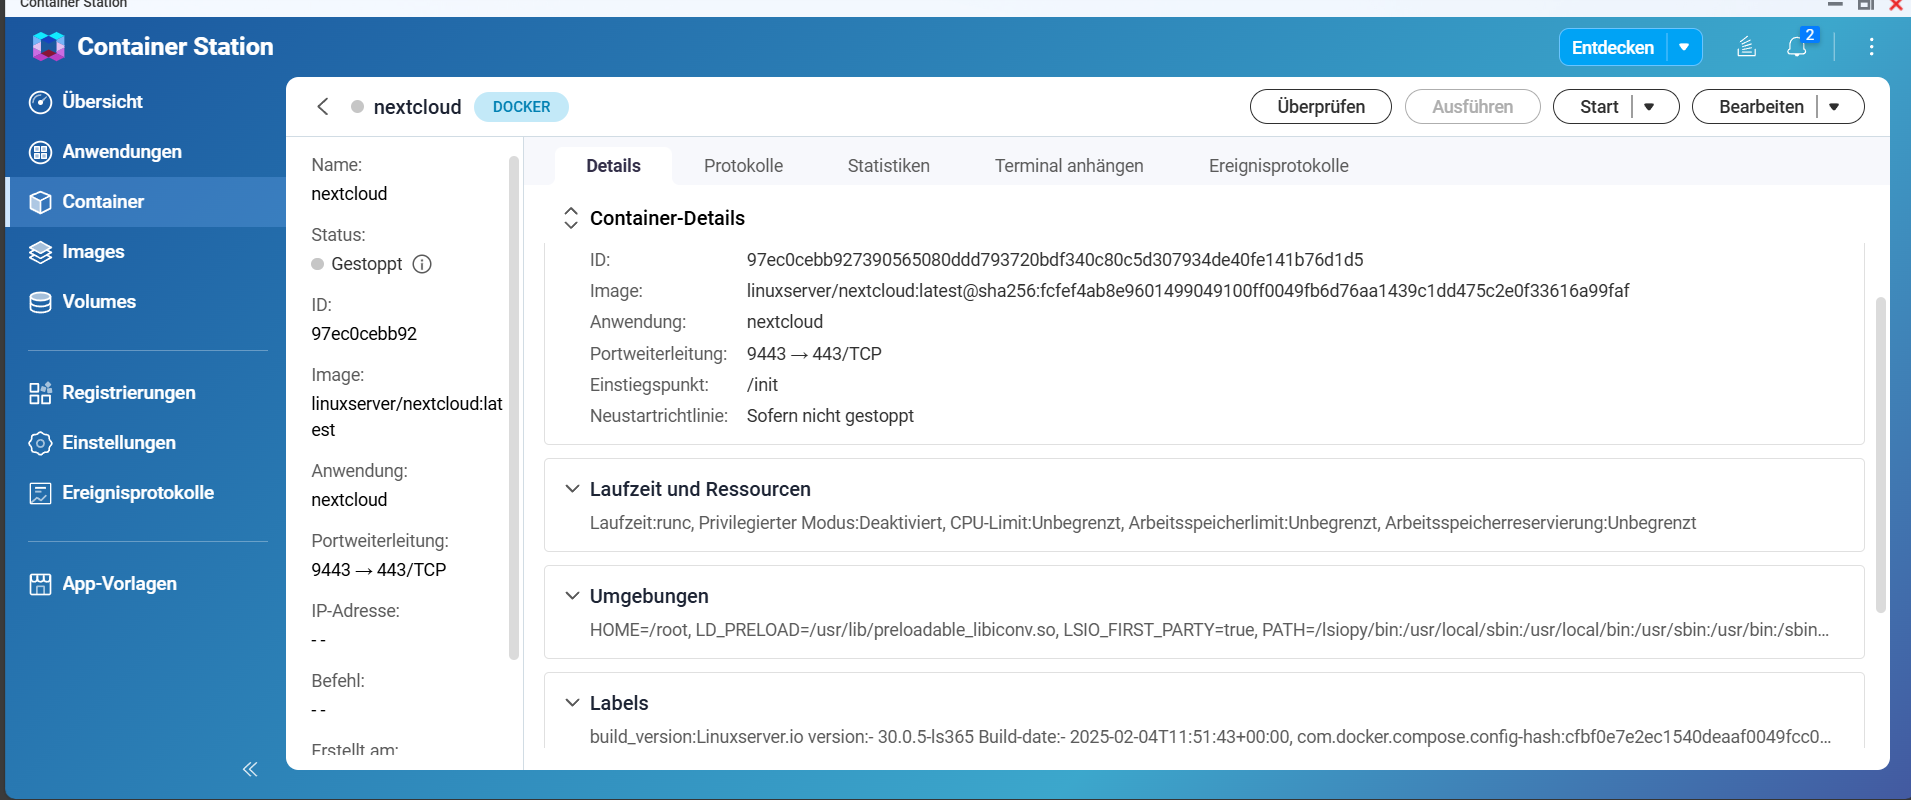Image resolution: width=1911 pixels, height=800 pixels.
Task: Click the Container Station logo icon
Action: click(48, 46)
